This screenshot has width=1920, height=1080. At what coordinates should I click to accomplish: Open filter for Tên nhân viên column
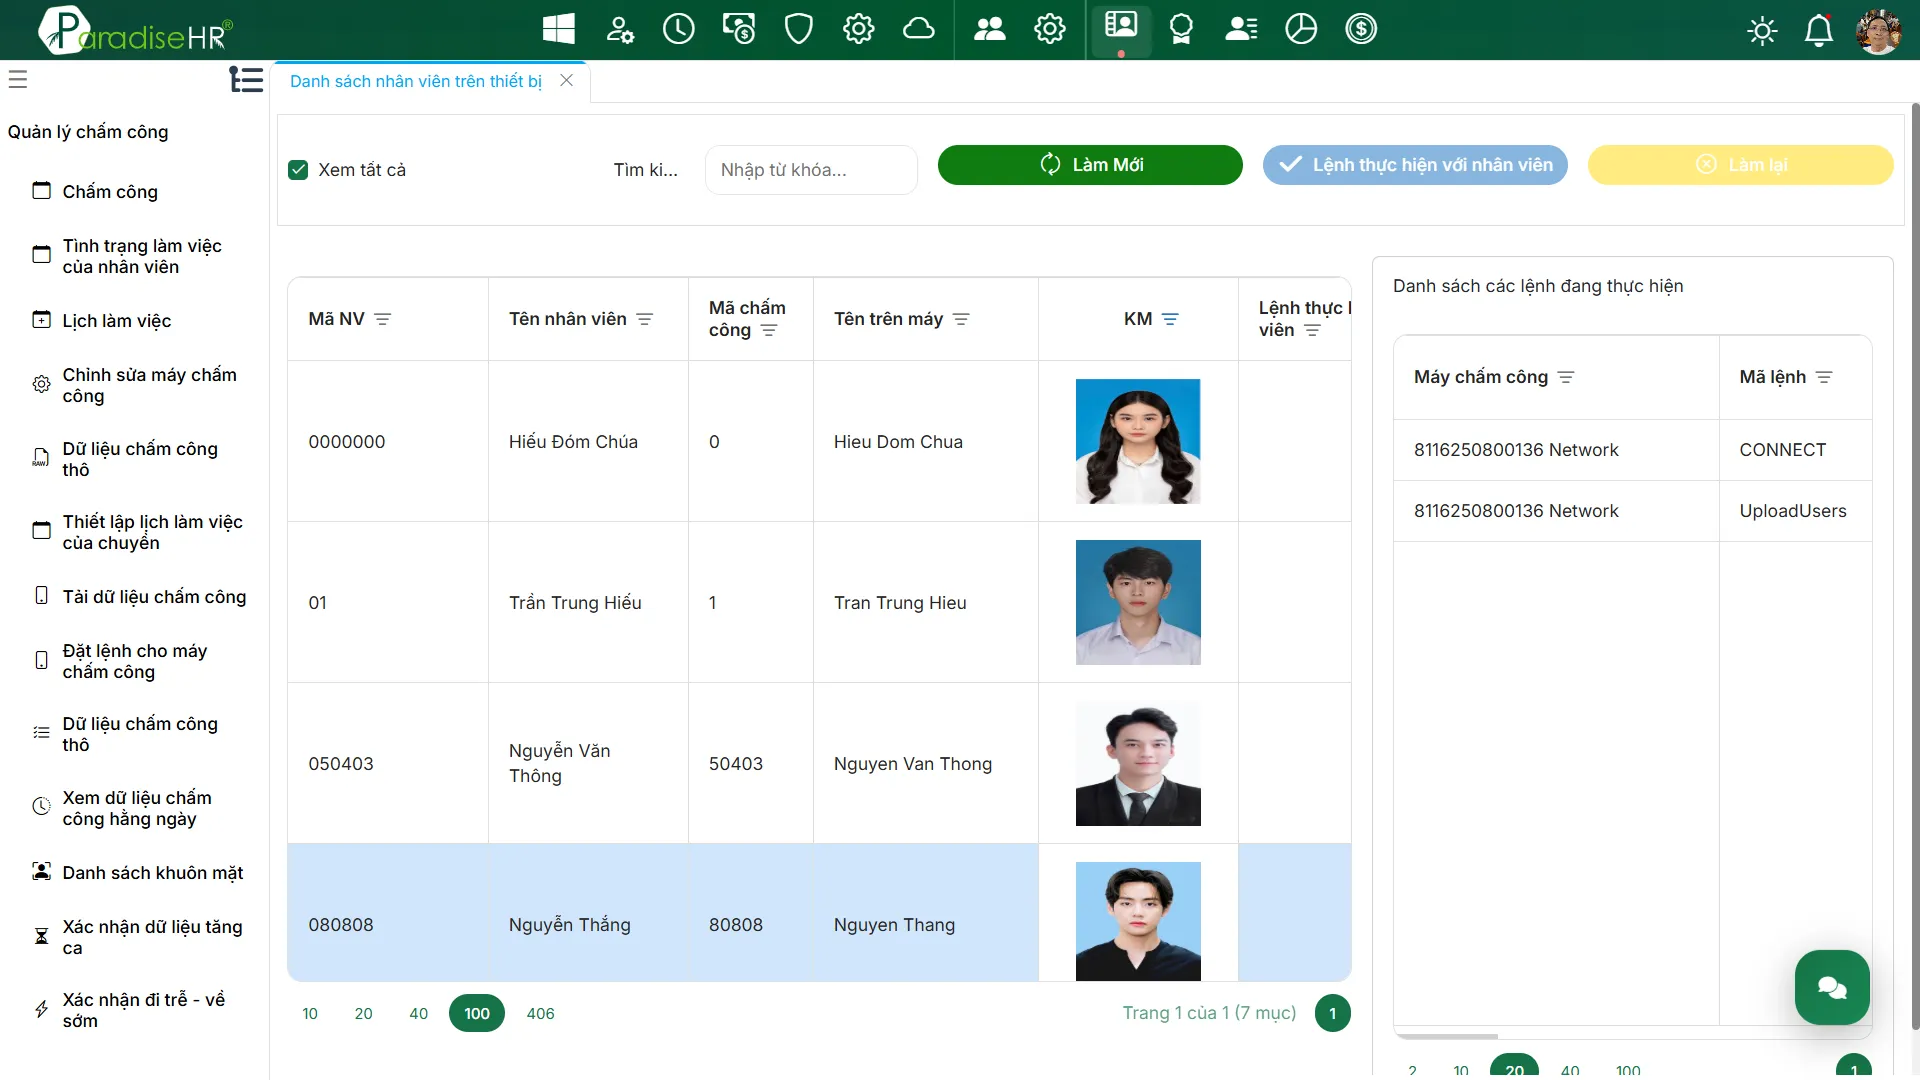(645, 319)
